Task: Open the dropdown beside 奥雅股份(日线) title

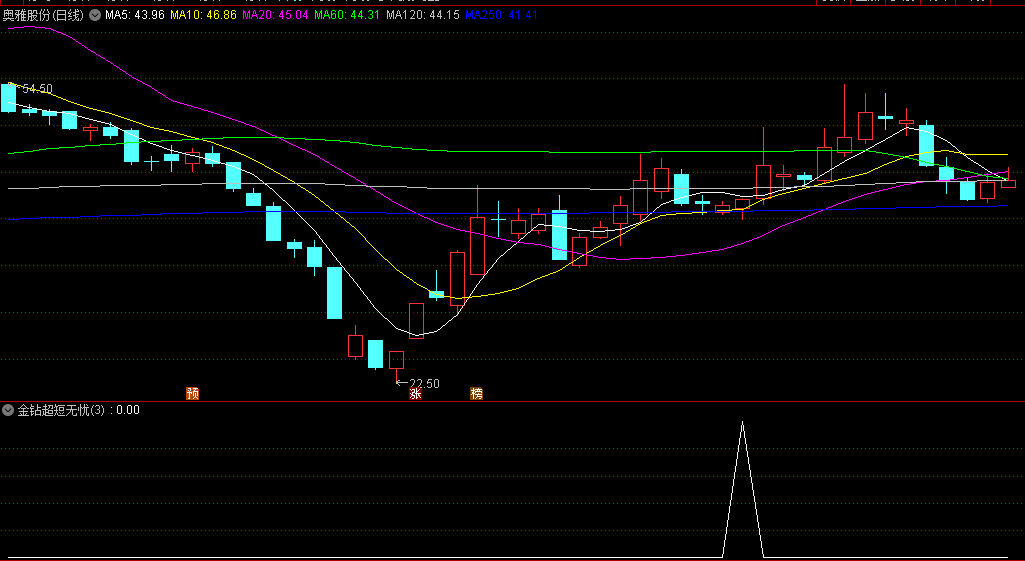Action: (x=95, y=15)
